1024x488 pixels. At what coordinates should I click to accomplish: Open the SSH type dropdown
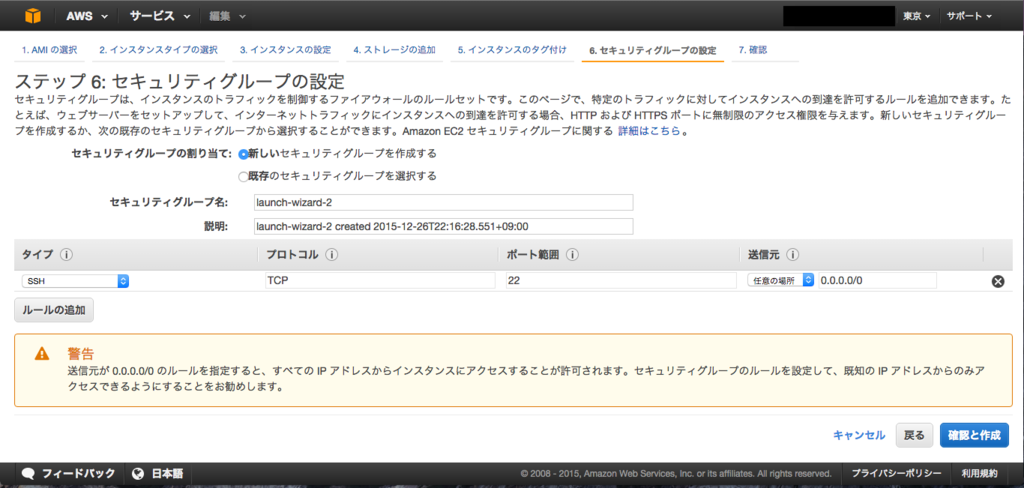tap(75, 281)
